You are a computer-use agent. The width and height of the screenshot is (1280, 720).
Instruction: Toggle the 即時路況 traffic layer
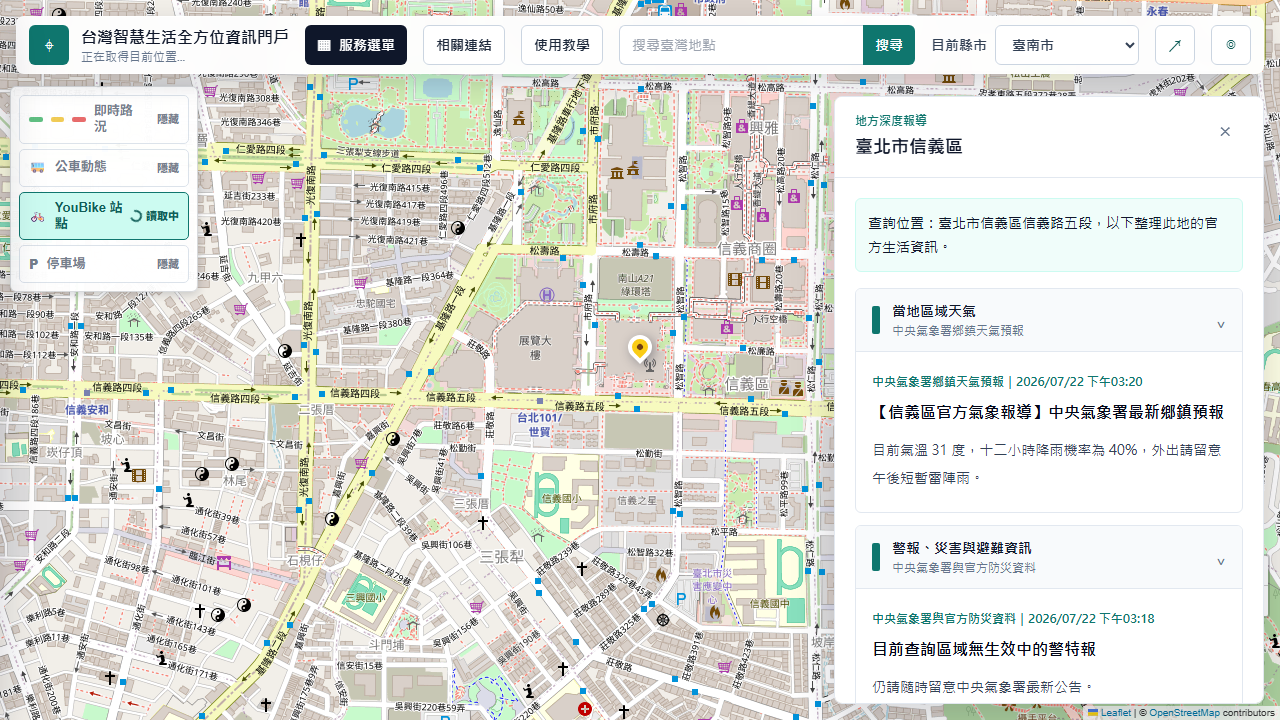(104, 119)
